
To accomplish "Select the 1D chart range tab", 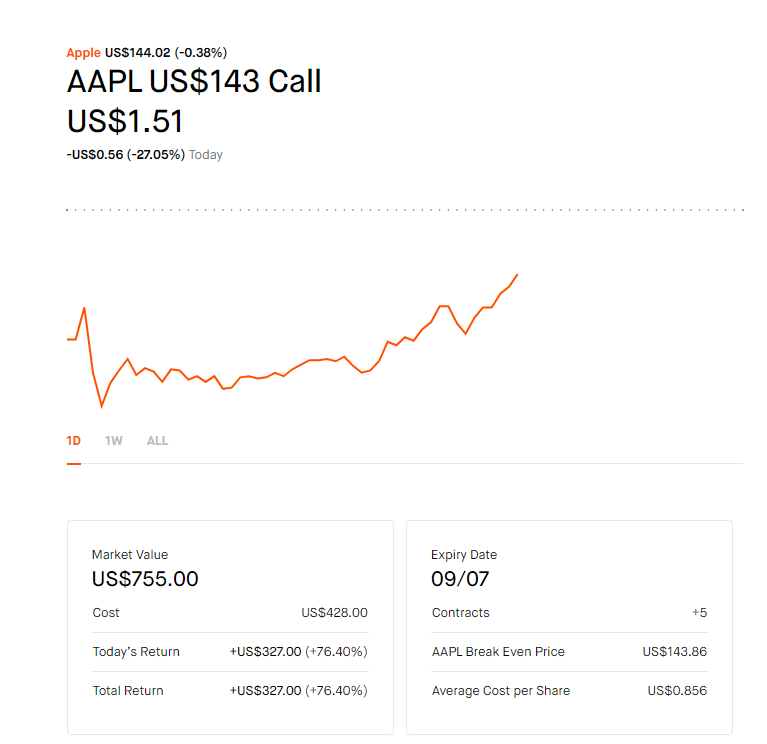I will [x=74, y=441].
